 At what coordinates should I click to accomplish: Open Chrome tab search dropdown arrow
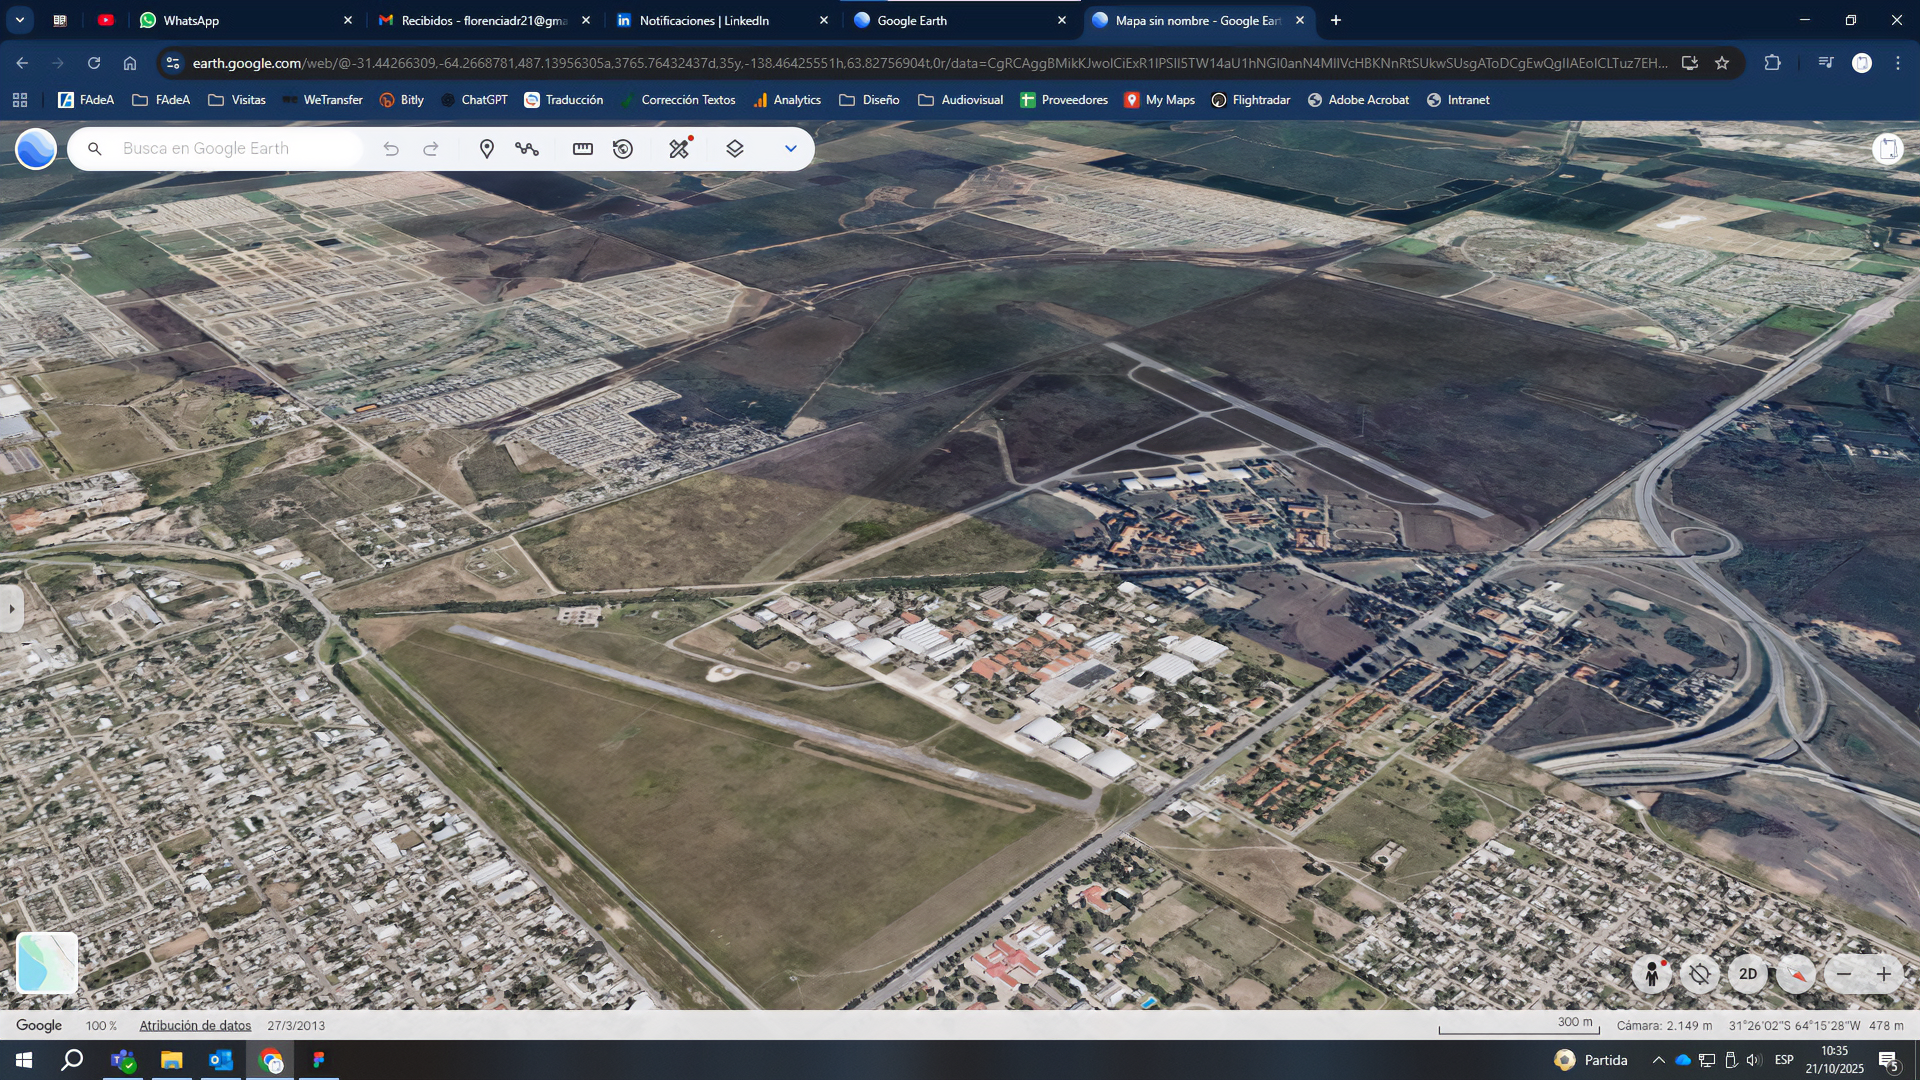19,20
